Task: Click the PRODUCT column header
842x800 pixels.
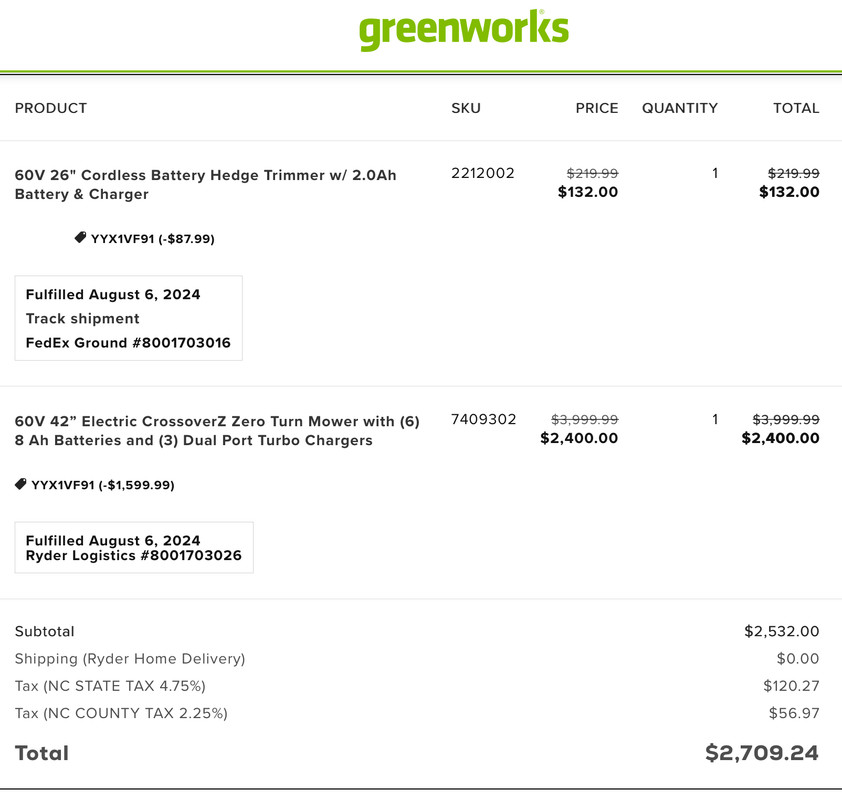Action: pos(51,108)
